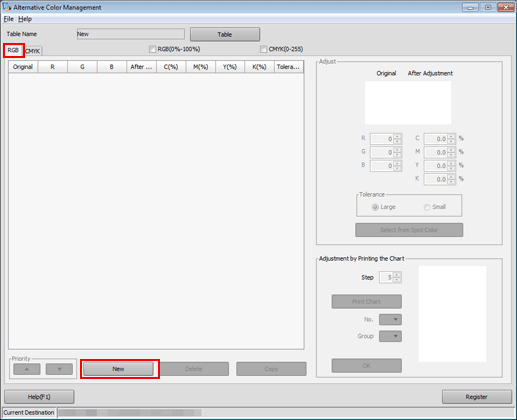Click the Original/After Adjustment color preview

[x=408, y=103]
